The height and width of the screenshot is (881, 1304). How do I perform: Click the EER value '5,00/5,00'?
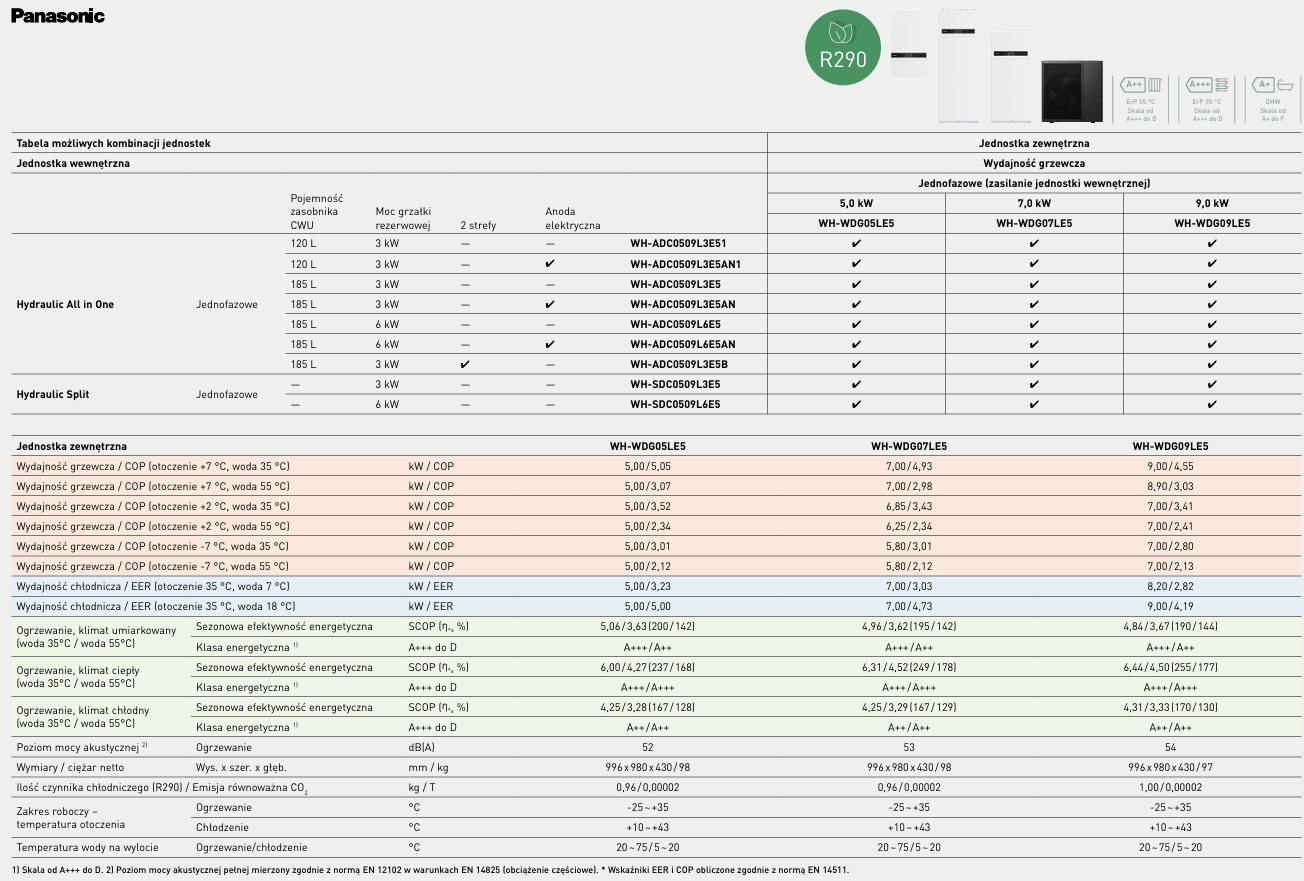(x=648, y=606)
